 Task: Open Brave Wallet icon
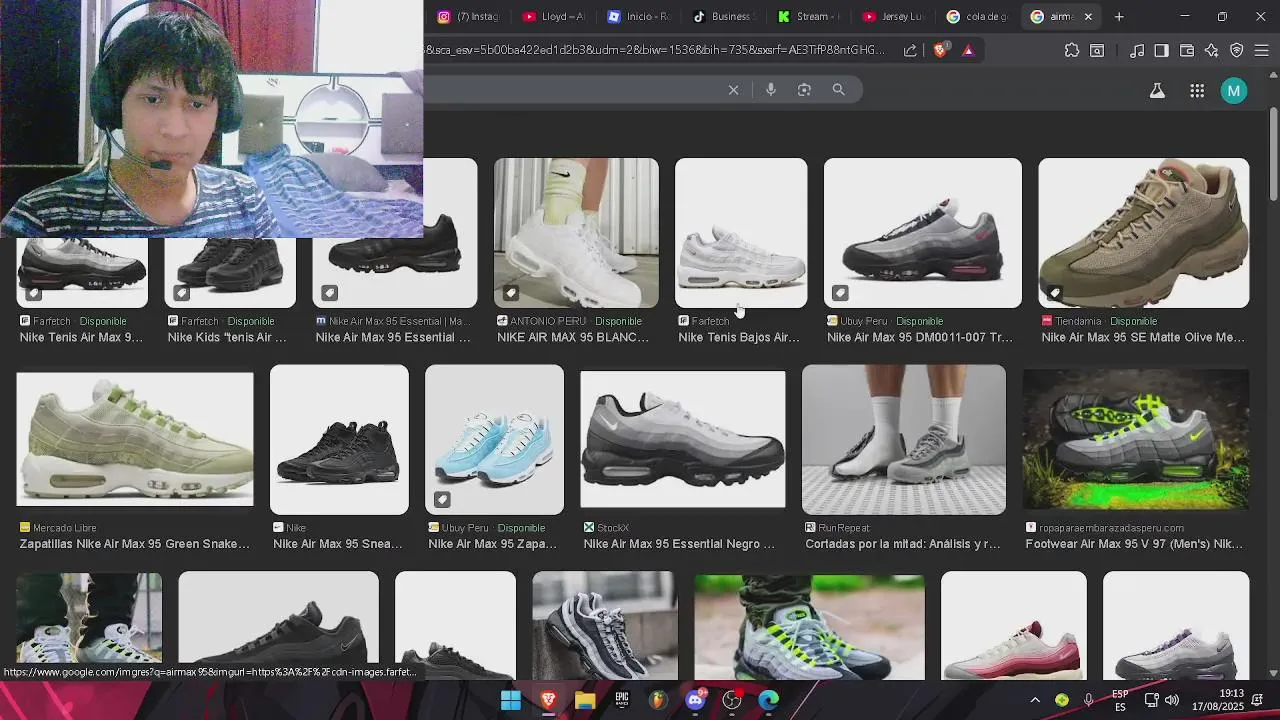[1187, 50]
